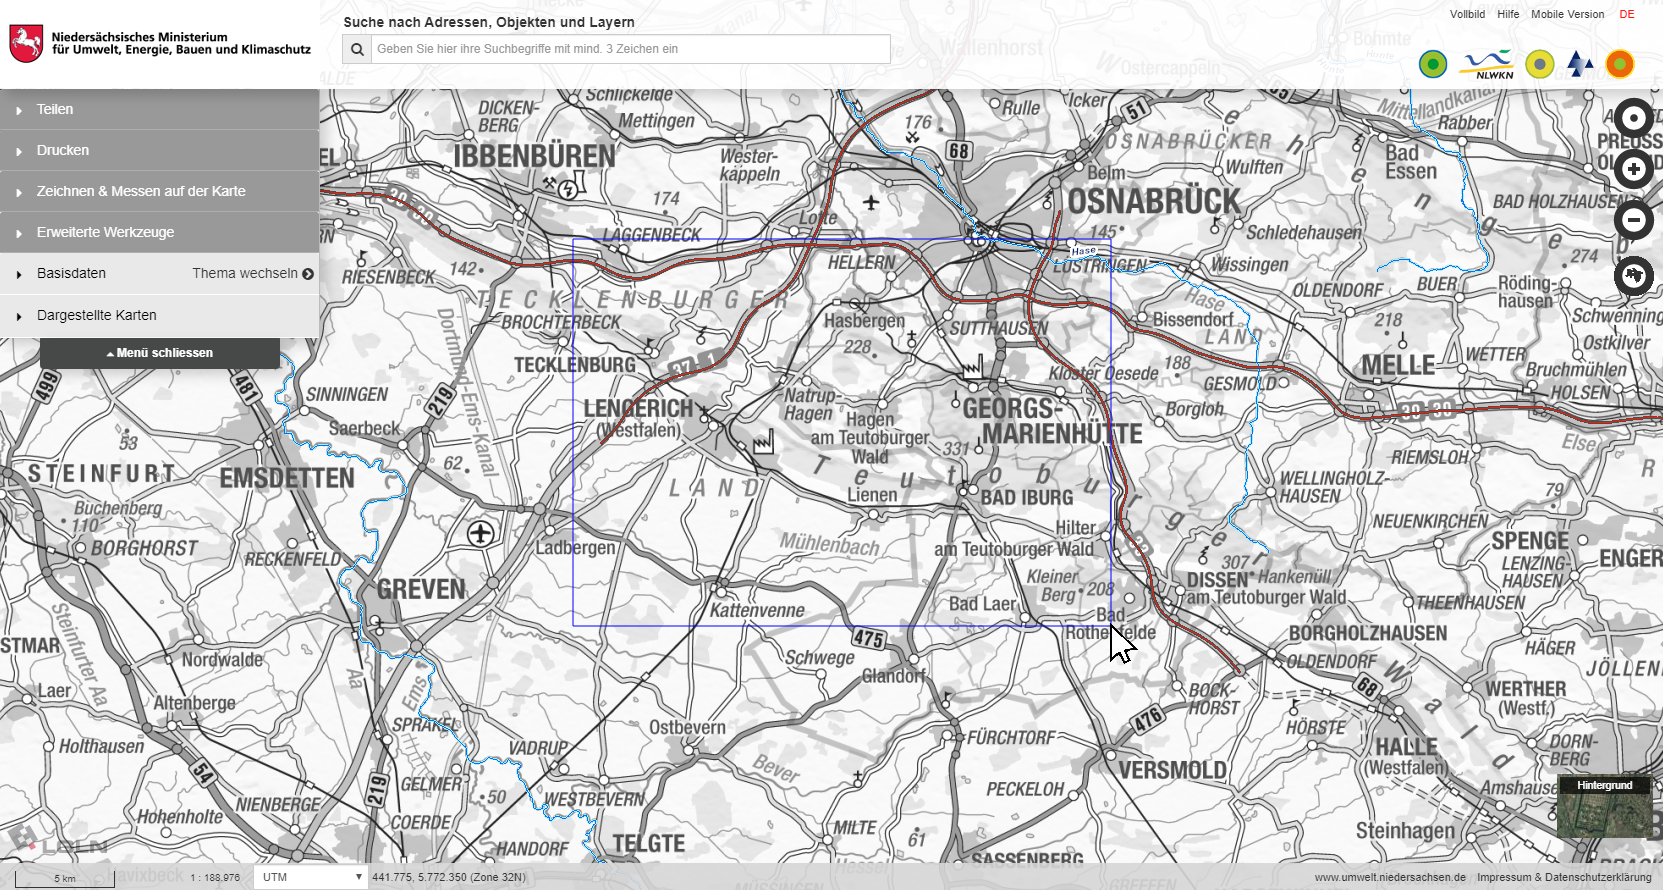Image resolution: width=1663 pixels, height=890 pixels.
Task: Click the green circle theme icon
Action: pyautogui.click(x=1433, y=65)
